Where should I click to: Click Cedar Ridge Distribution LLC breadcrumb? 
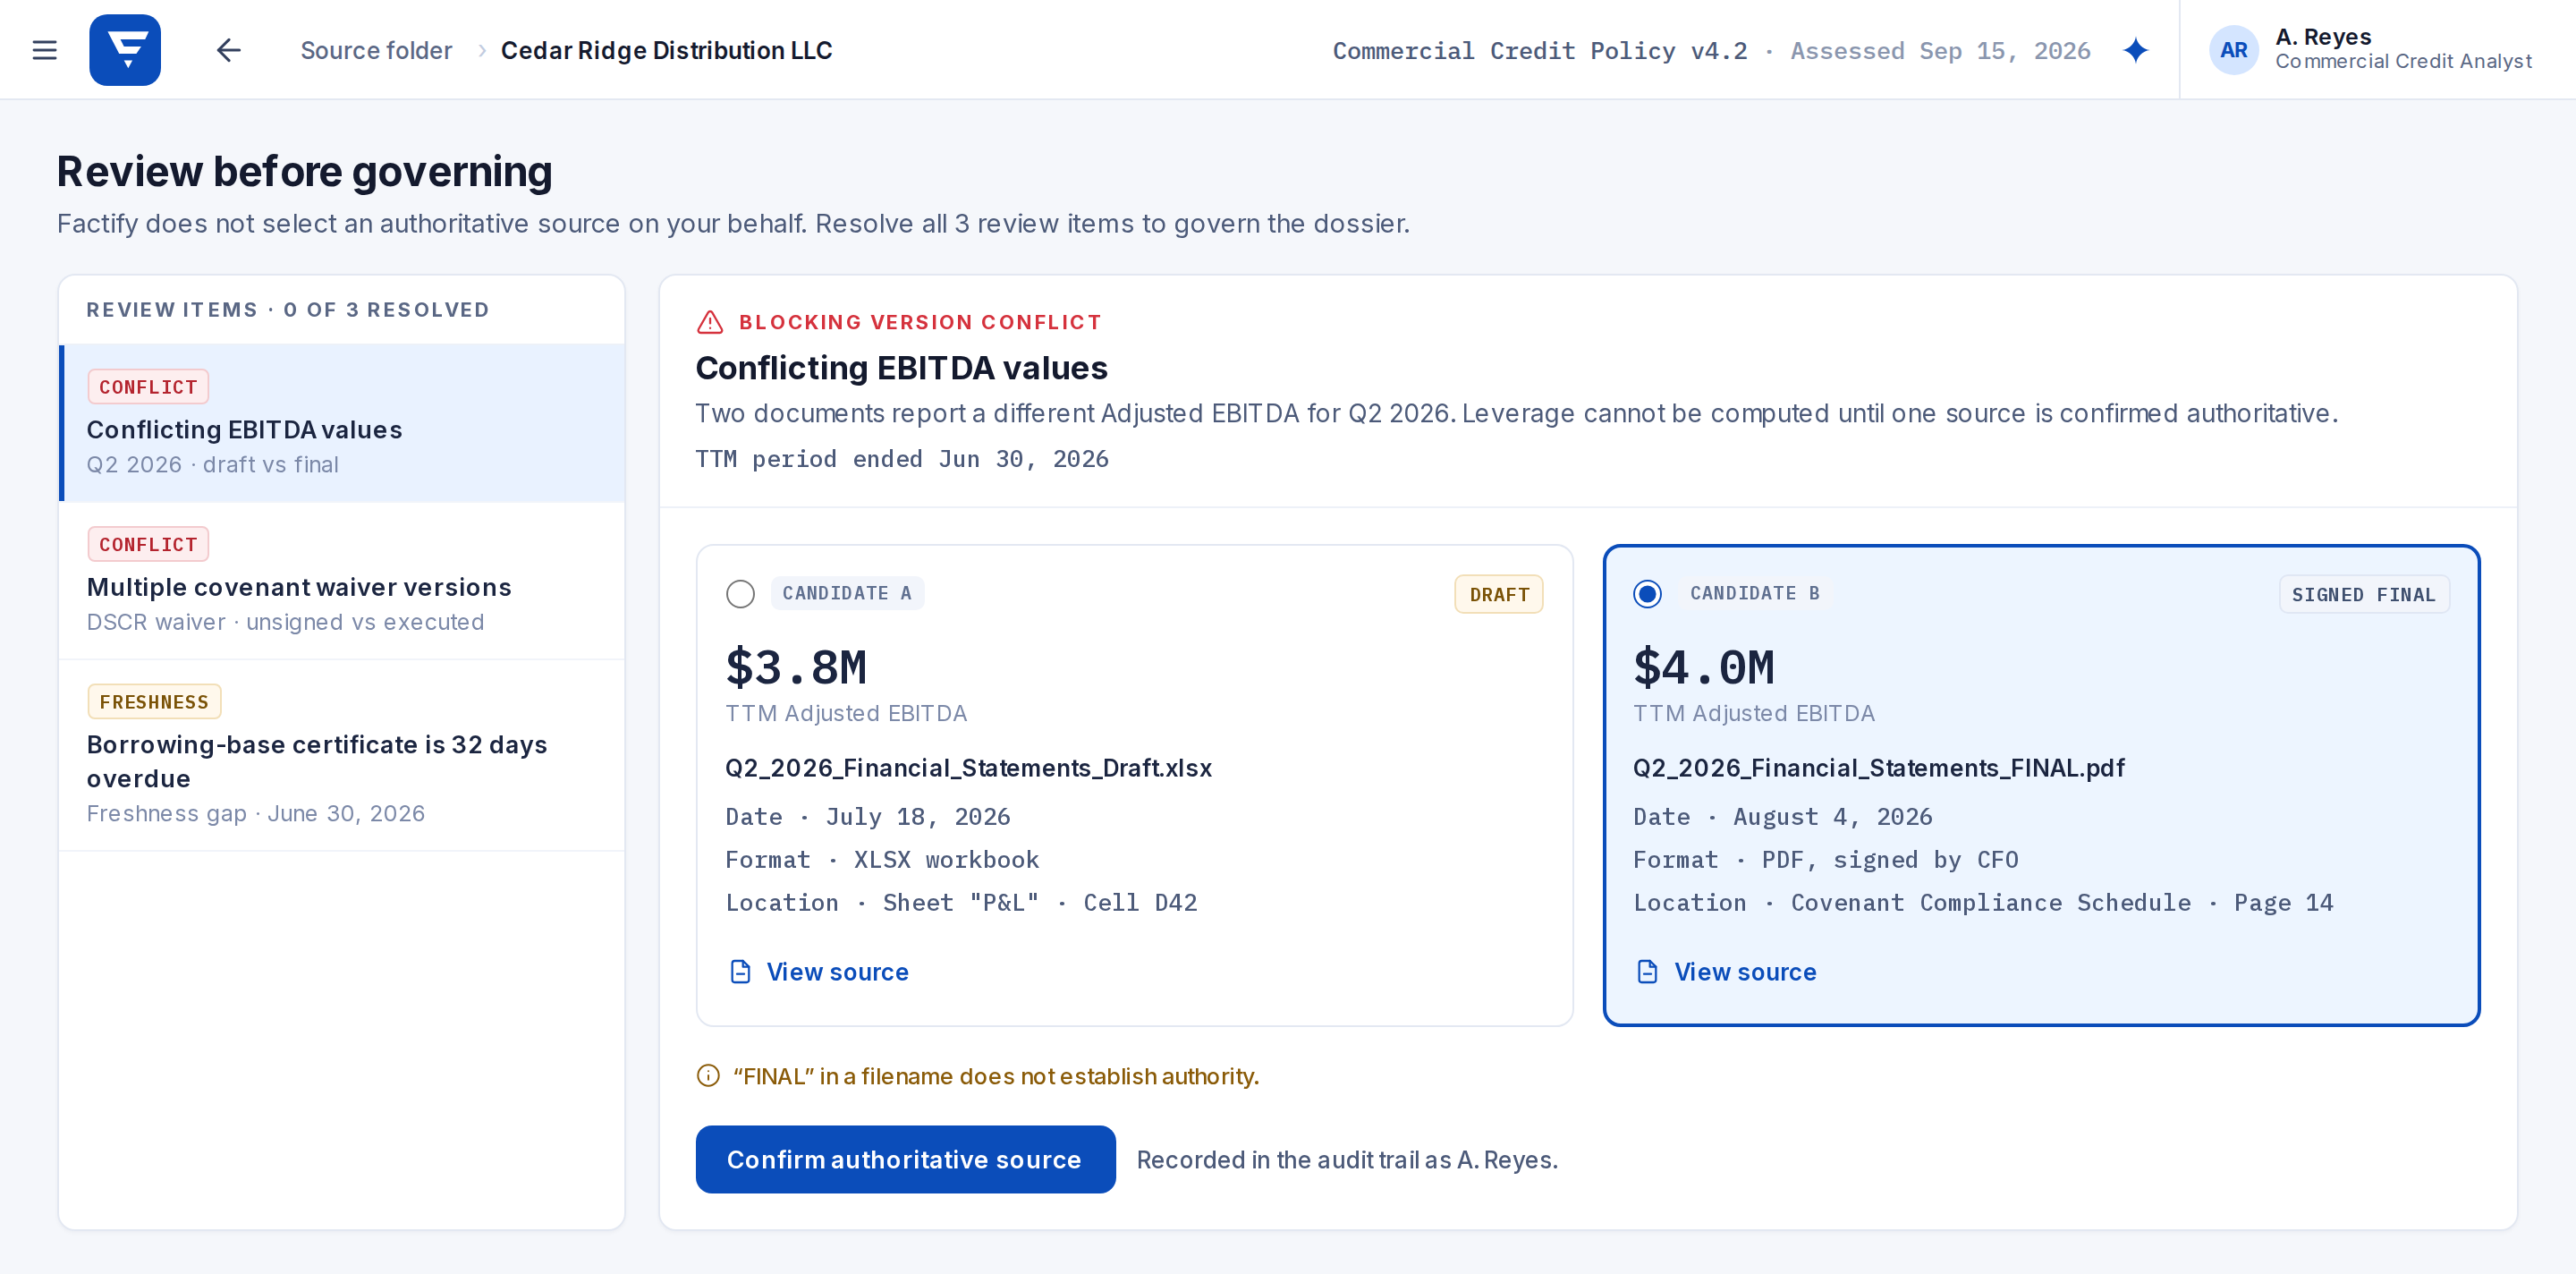pyautogui.click(x=666, y=50)
